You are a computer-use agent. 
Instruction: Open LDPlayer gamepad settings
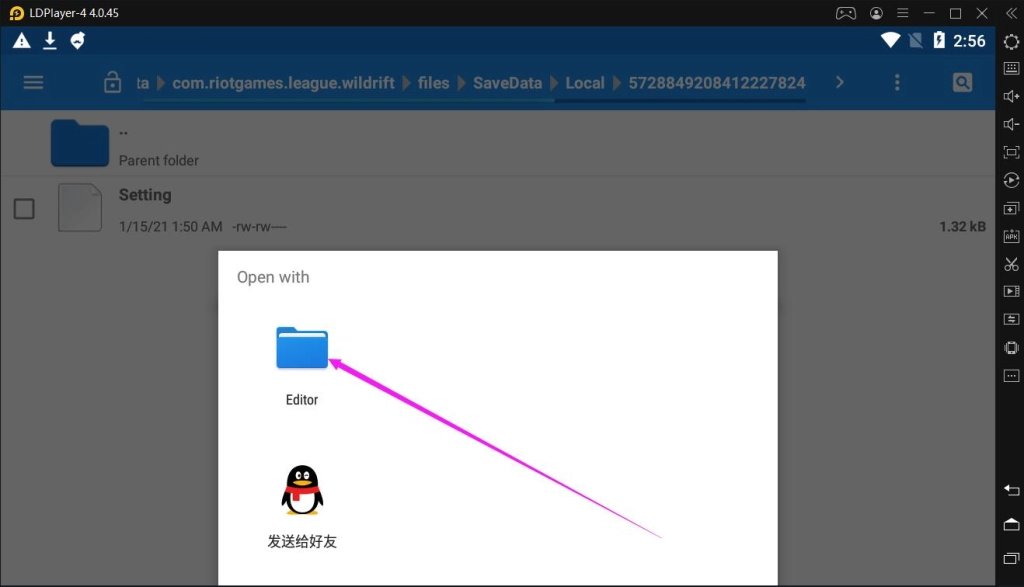click(x=846, y=13)
